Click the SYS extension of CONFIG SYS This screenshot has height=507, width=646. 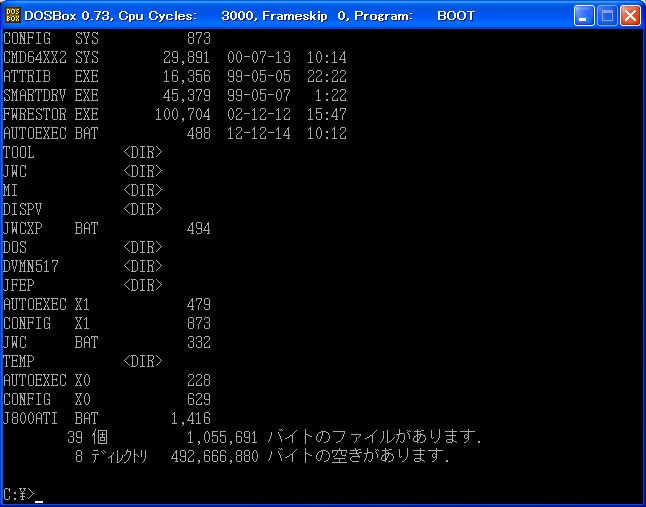(87, 39)
